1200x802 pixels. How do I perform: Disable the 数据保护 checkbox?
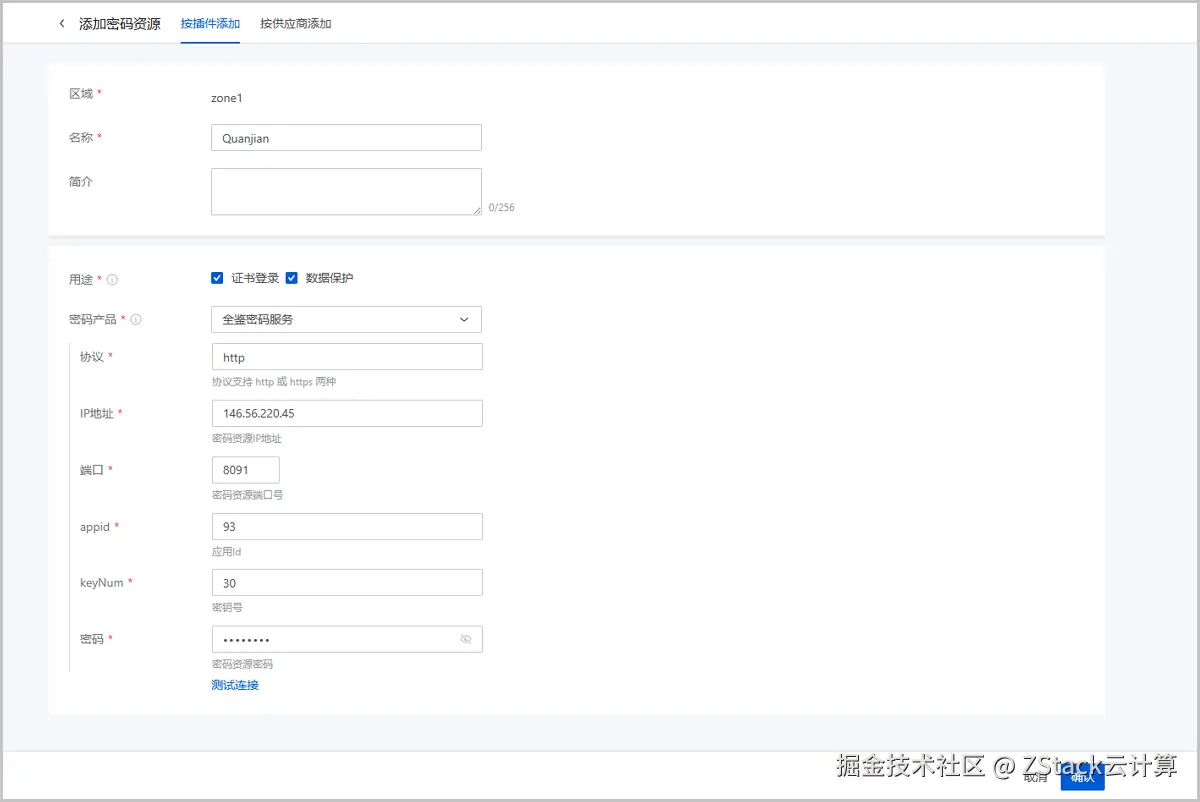tap(291, 277)
